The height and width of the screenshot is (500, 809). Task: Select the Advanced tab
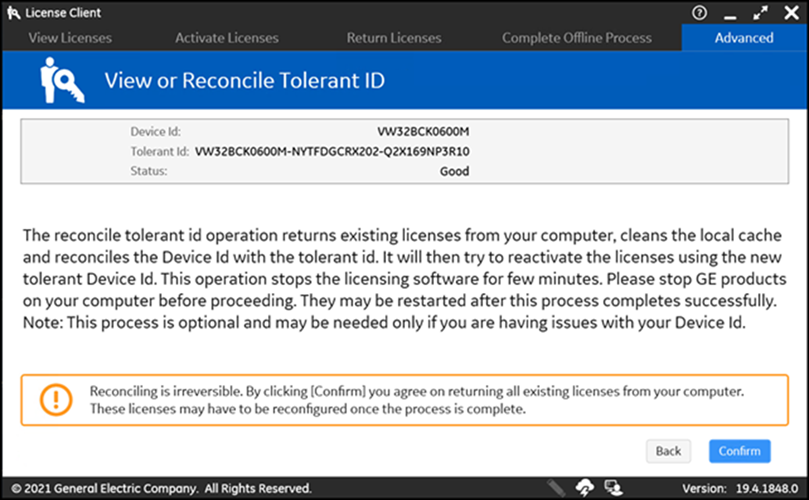click(x=744, y=38)
